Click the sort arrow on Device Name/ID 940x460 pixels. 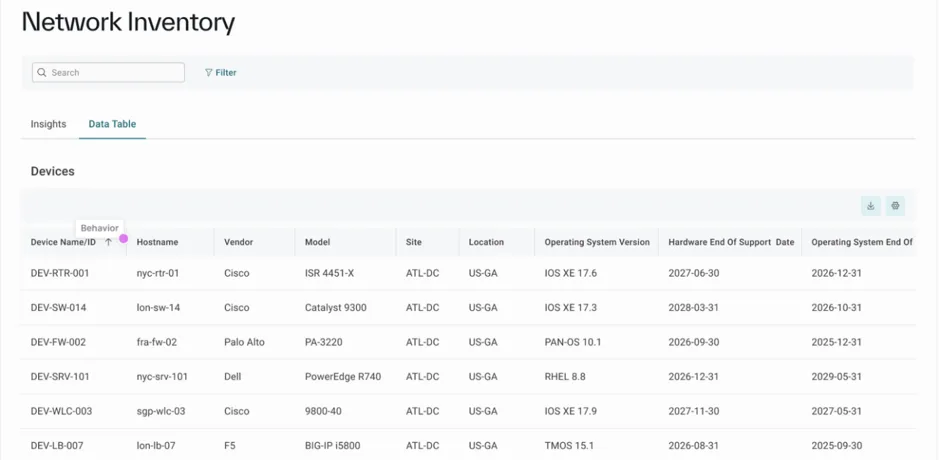(108, 242)
